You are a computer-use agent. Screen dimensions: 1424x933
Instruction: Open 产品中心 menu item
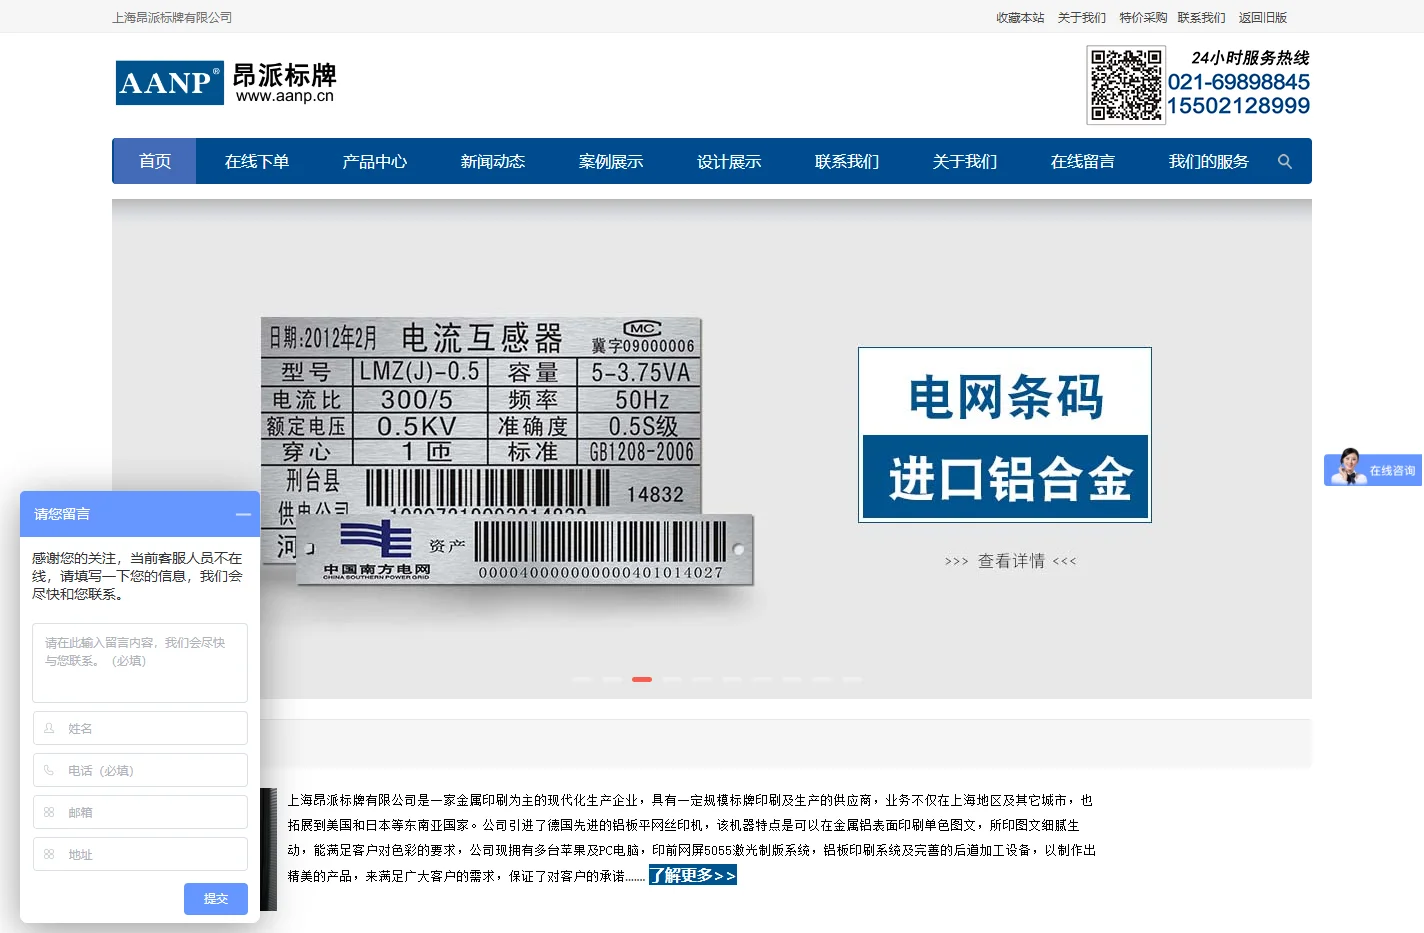pyautogui.click(x=375, y=161)
